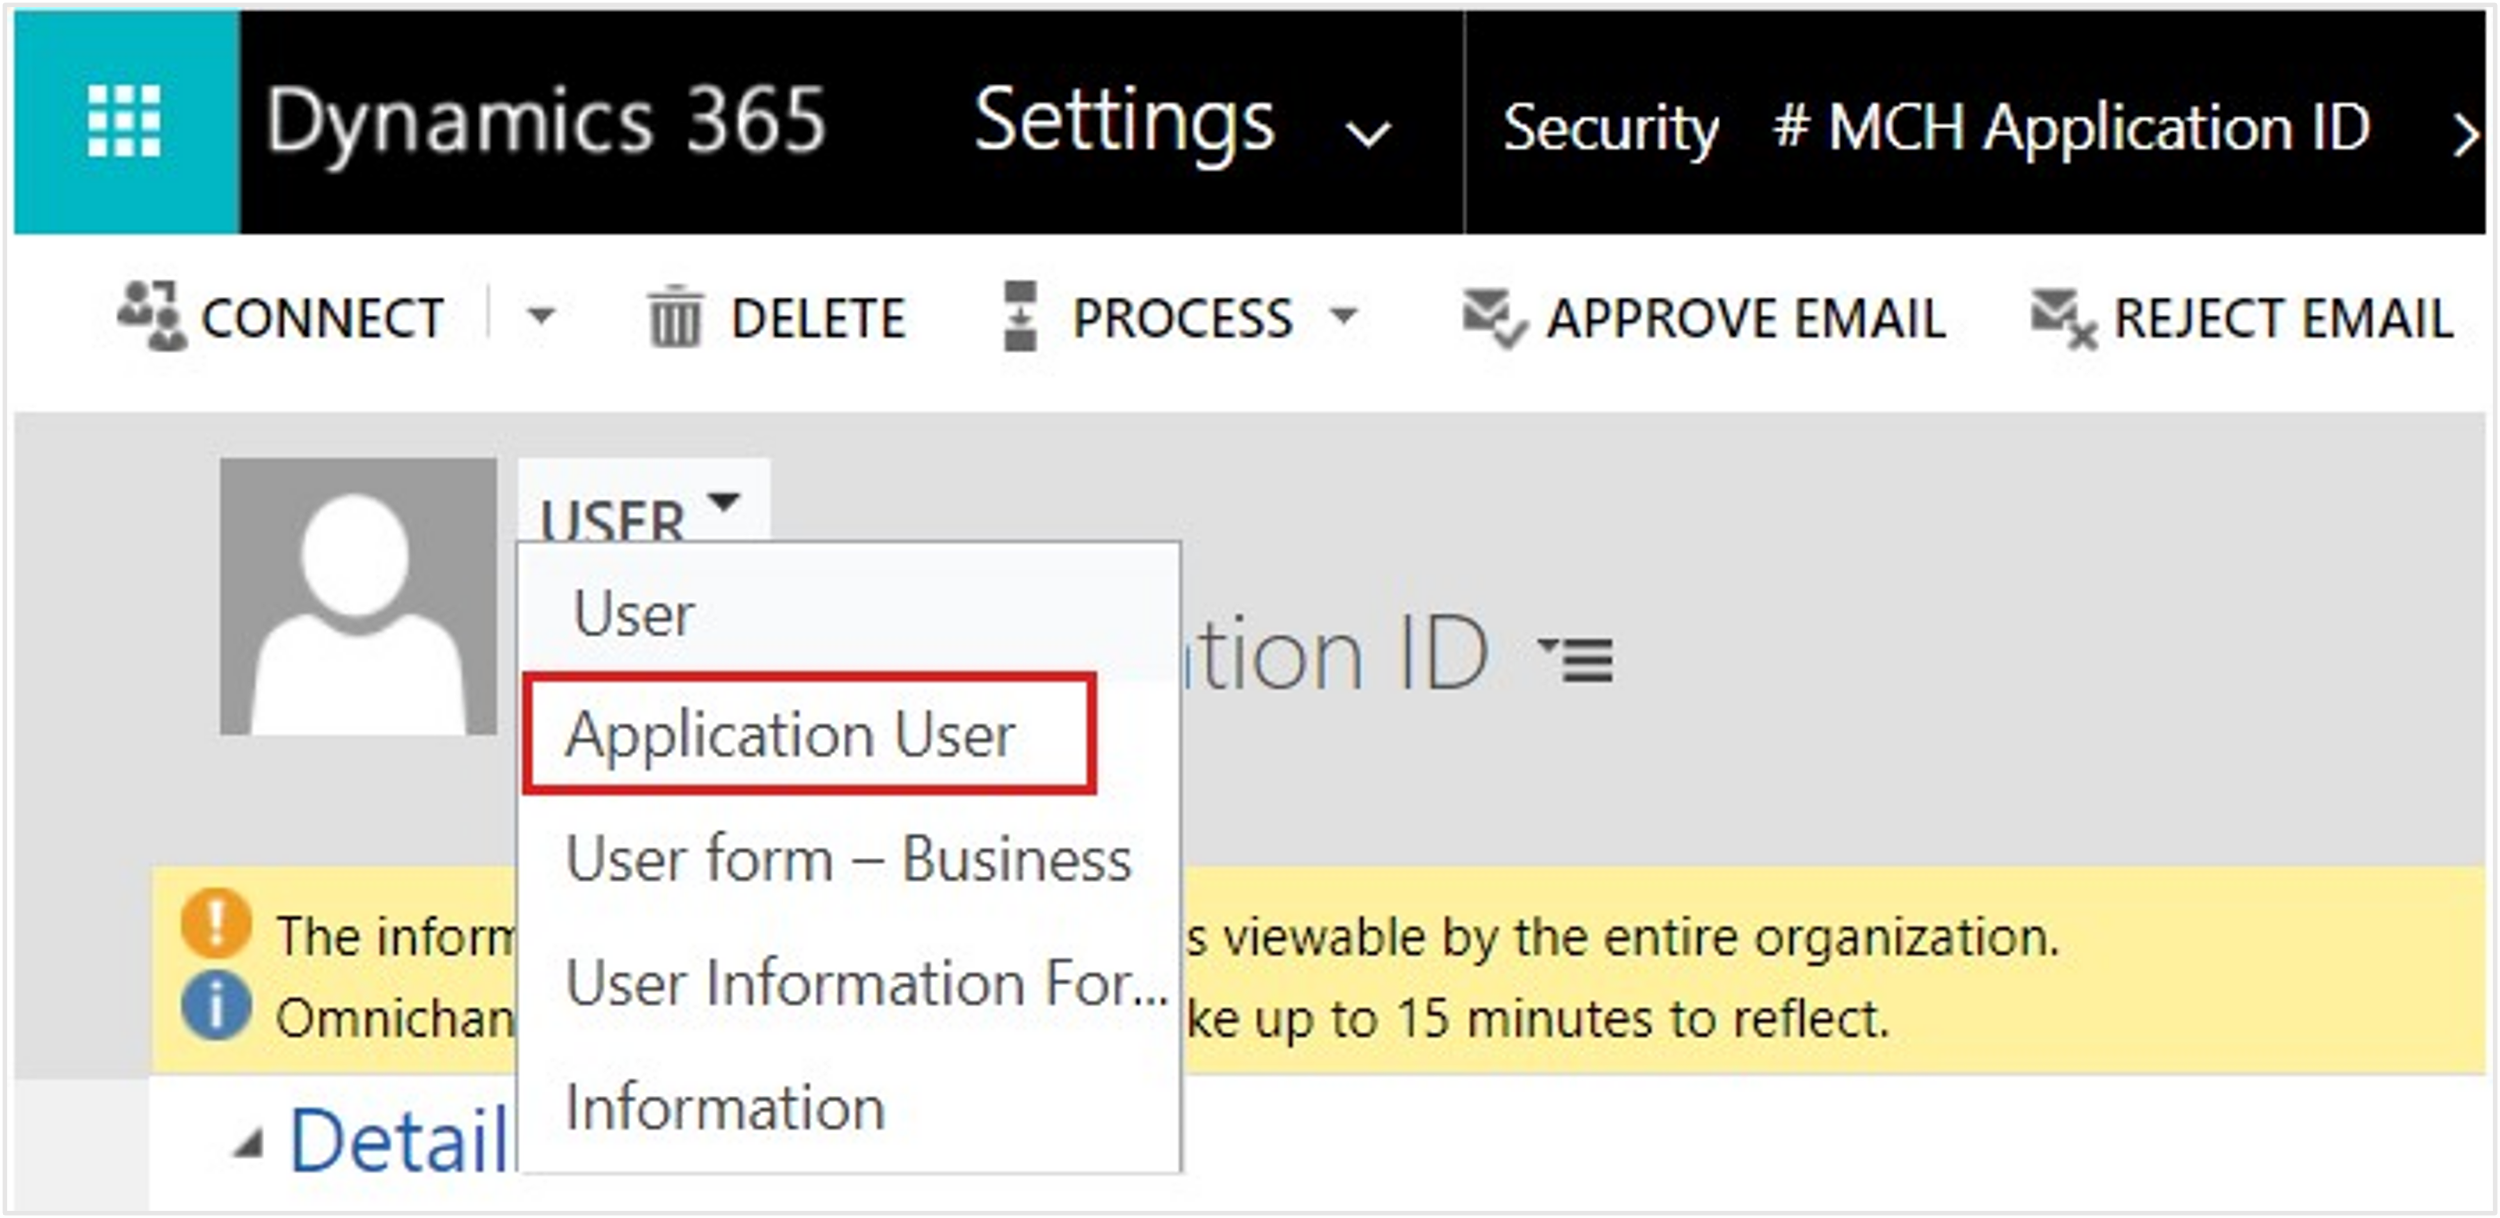The image size is (2500, 1218).
Task: Click the REJECT EMAIL command text
Action: click(x=2284, y=319)
